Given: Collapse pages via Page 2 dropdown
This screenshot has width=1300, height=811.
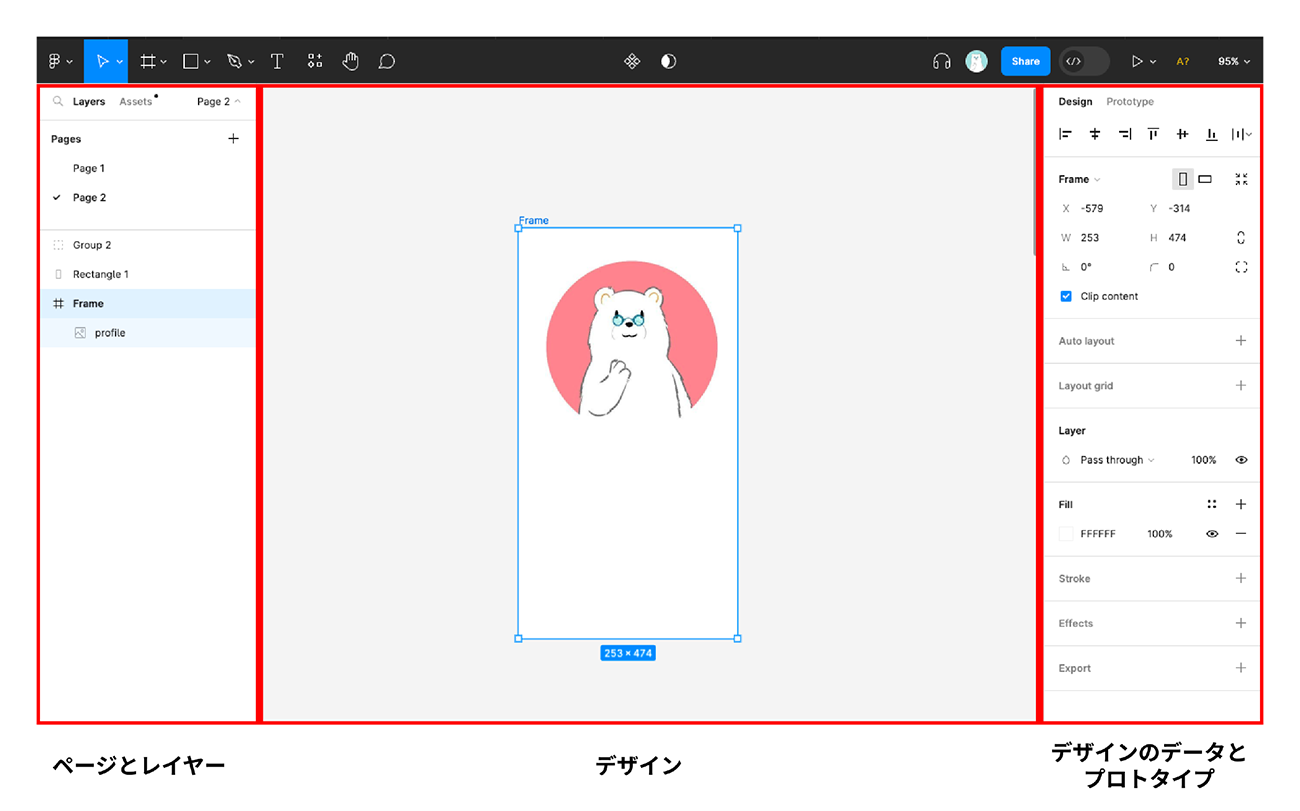Looking at the screenshot, I should click(218, 101).
